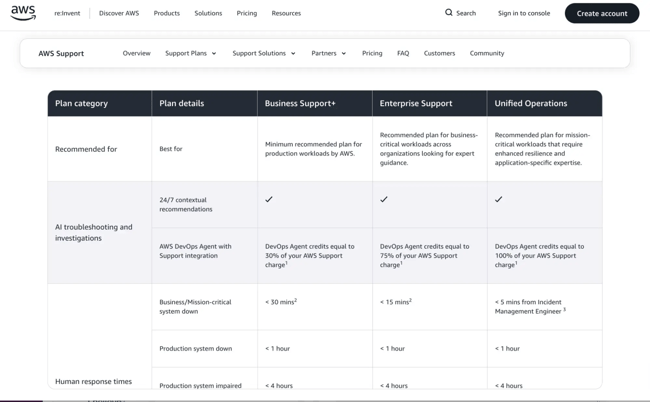Screen dimensions: 650x402
Task: Open Community tab in sub-navigation
Action: point(487,53)
